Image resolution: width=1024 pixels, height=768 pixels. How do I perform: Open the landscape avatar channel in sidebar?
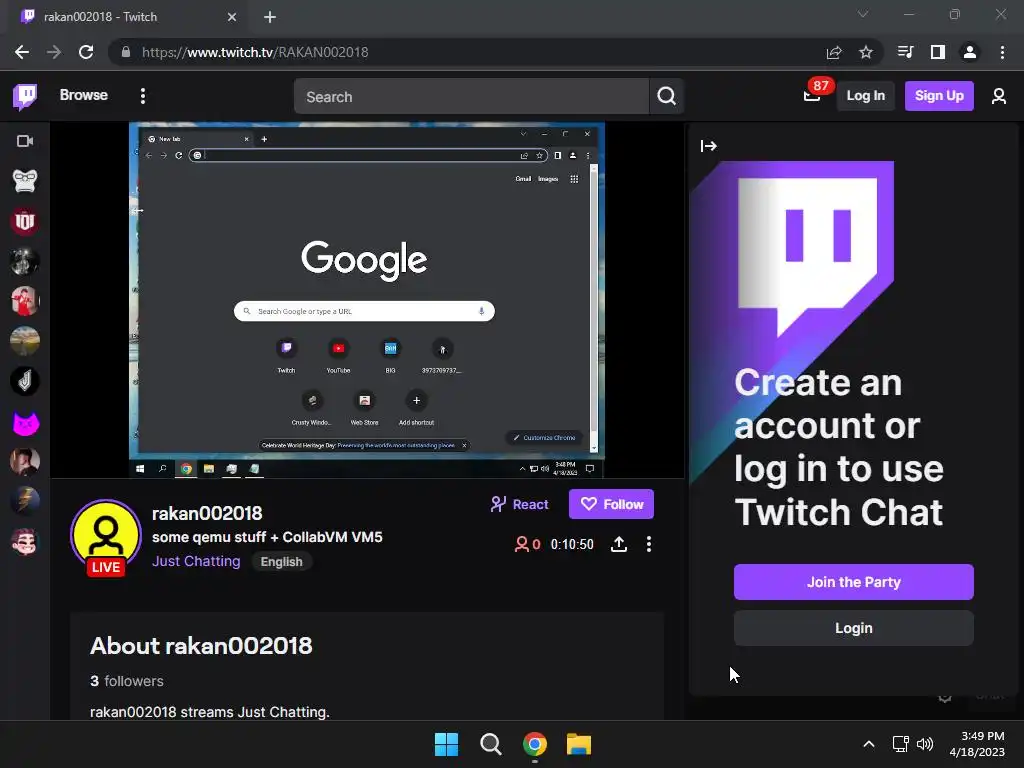[25, 341]
